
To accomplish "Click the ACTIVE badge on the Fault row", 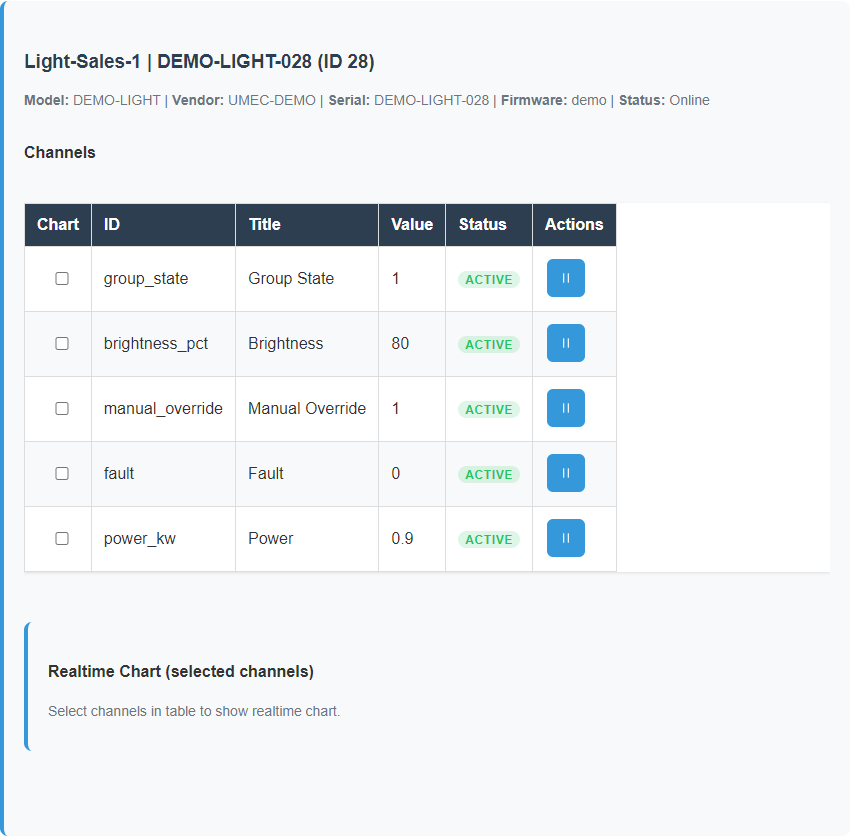I will 488,474.
